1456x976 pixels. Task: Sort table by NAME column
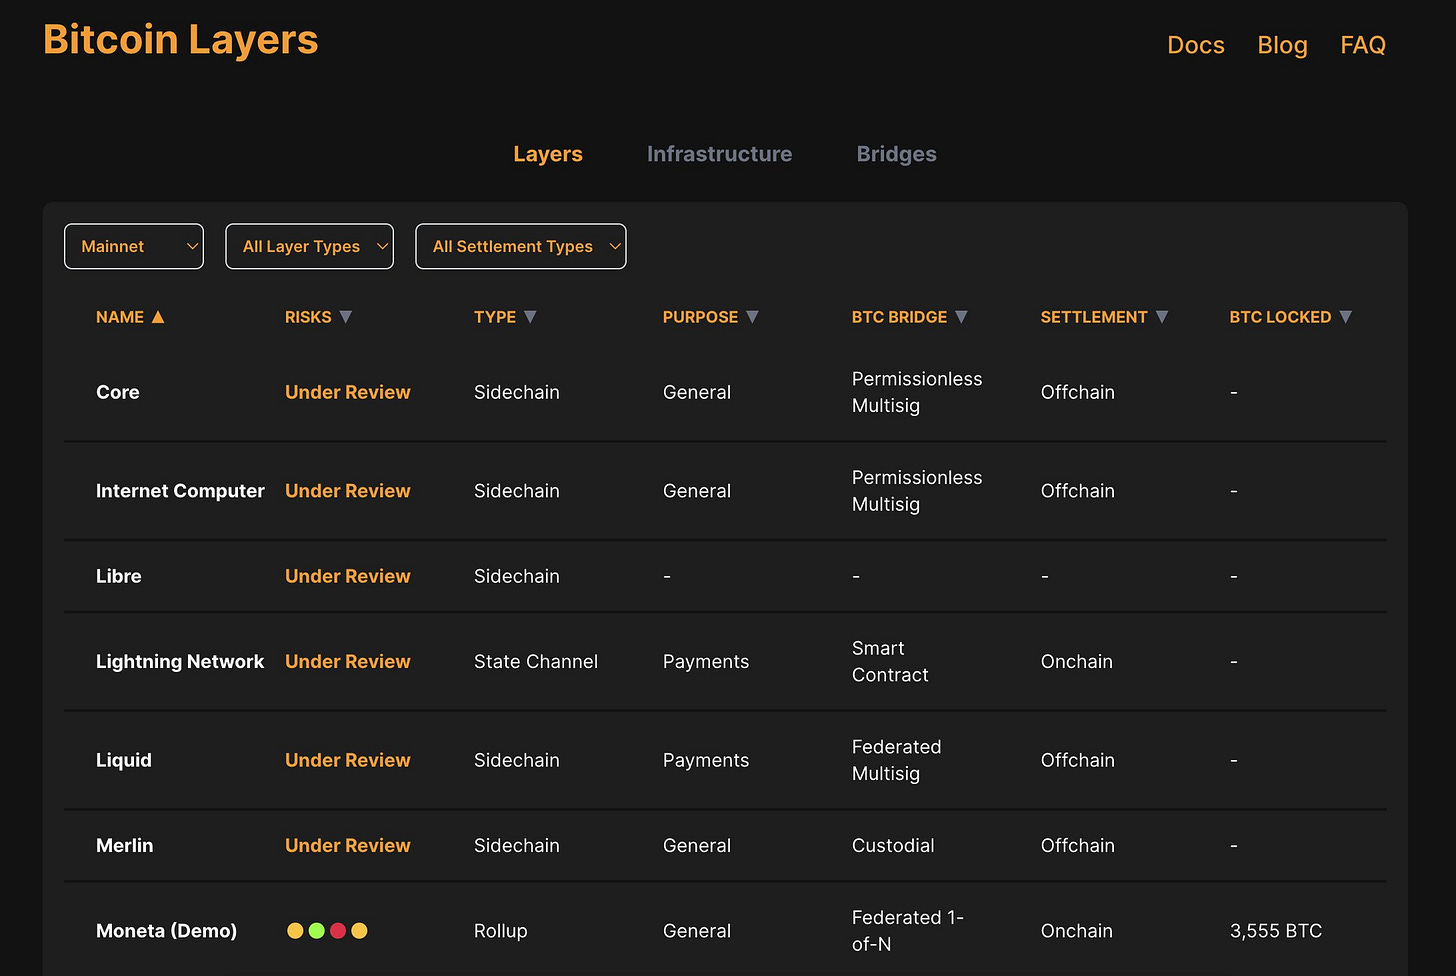130,317
